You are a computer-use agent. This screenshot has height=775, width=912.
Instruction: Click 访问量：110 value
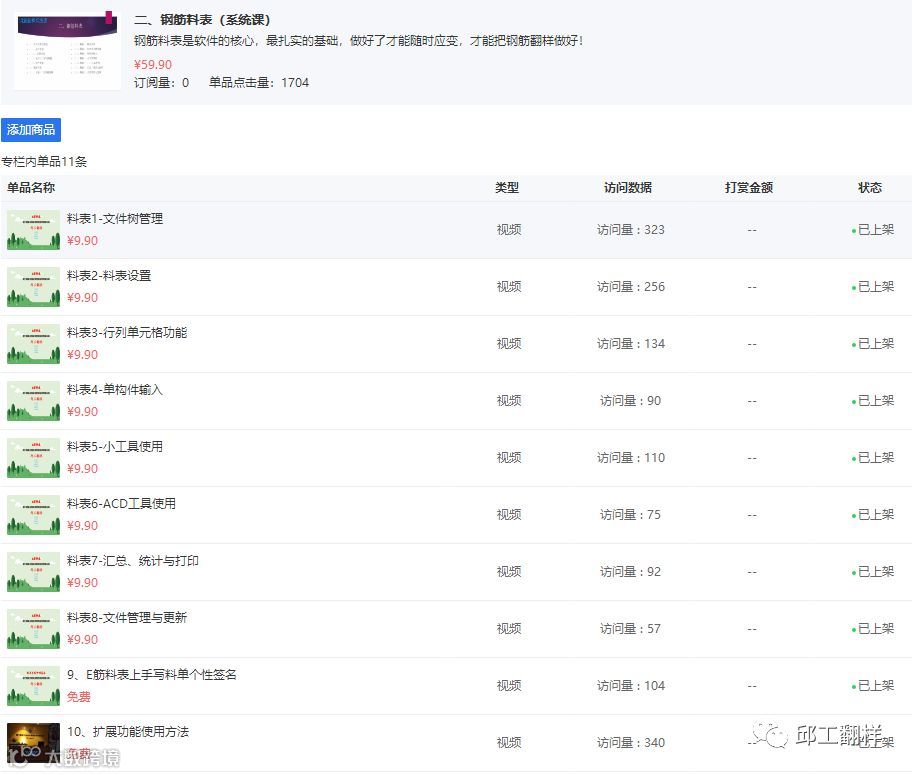point(630,458)
